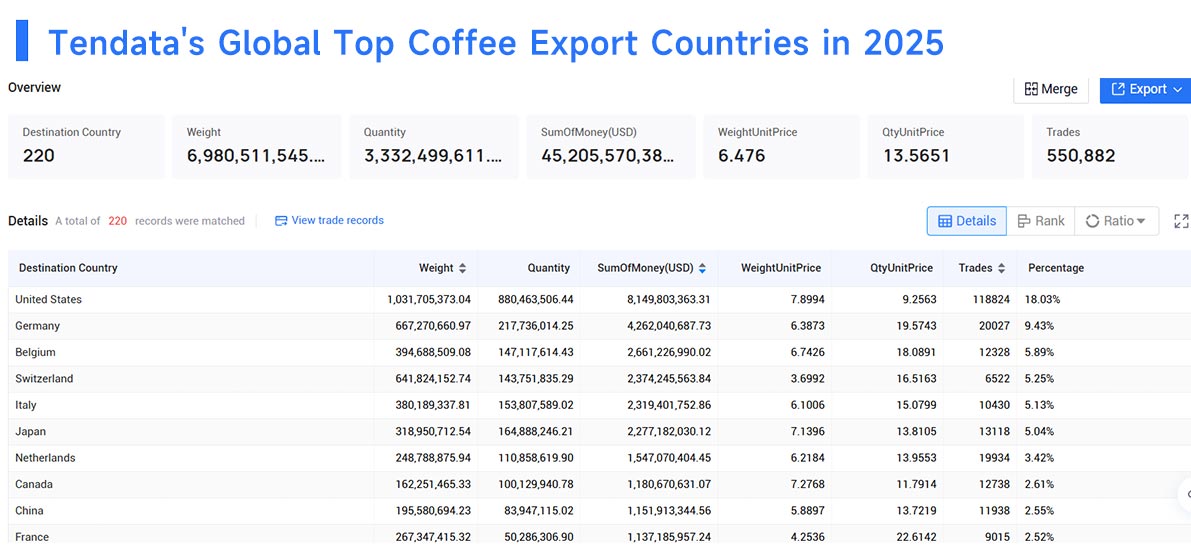Click the Quantity column header

point(548,268)
